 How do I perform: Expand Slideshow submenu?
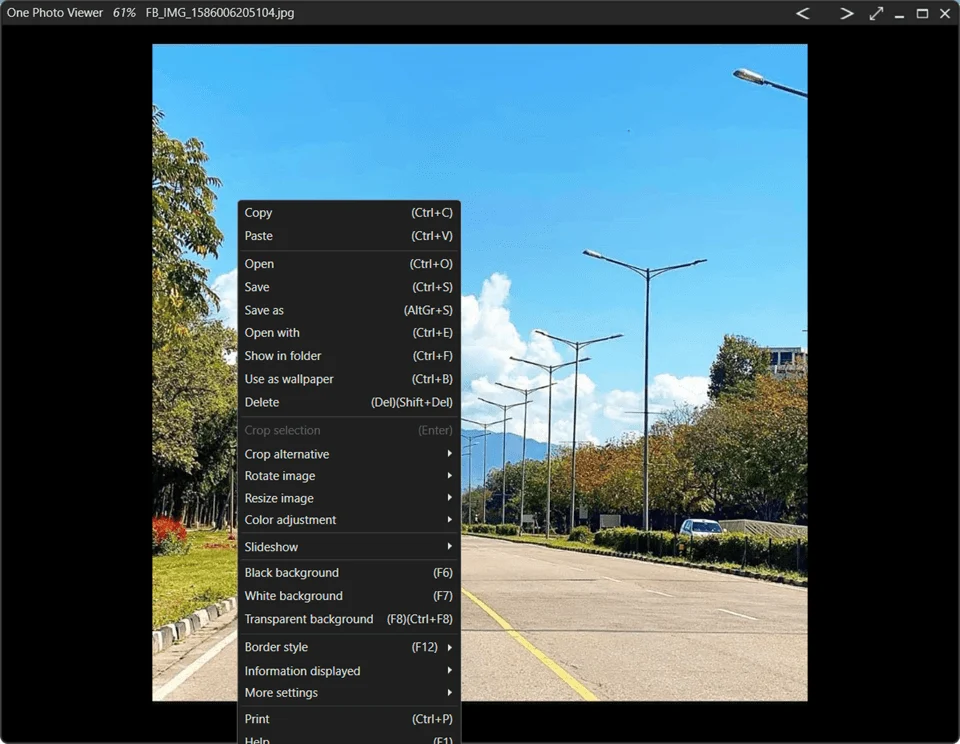(349, 547)
